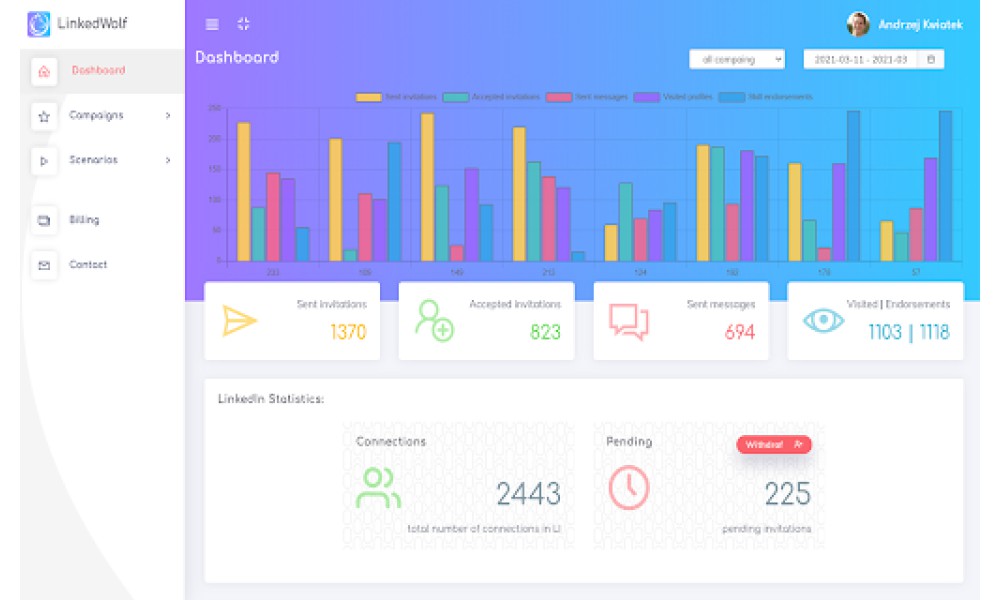Screen dimensions: 1000x600
Task: Click the Pending clock icon
Action: pos(629,488)
